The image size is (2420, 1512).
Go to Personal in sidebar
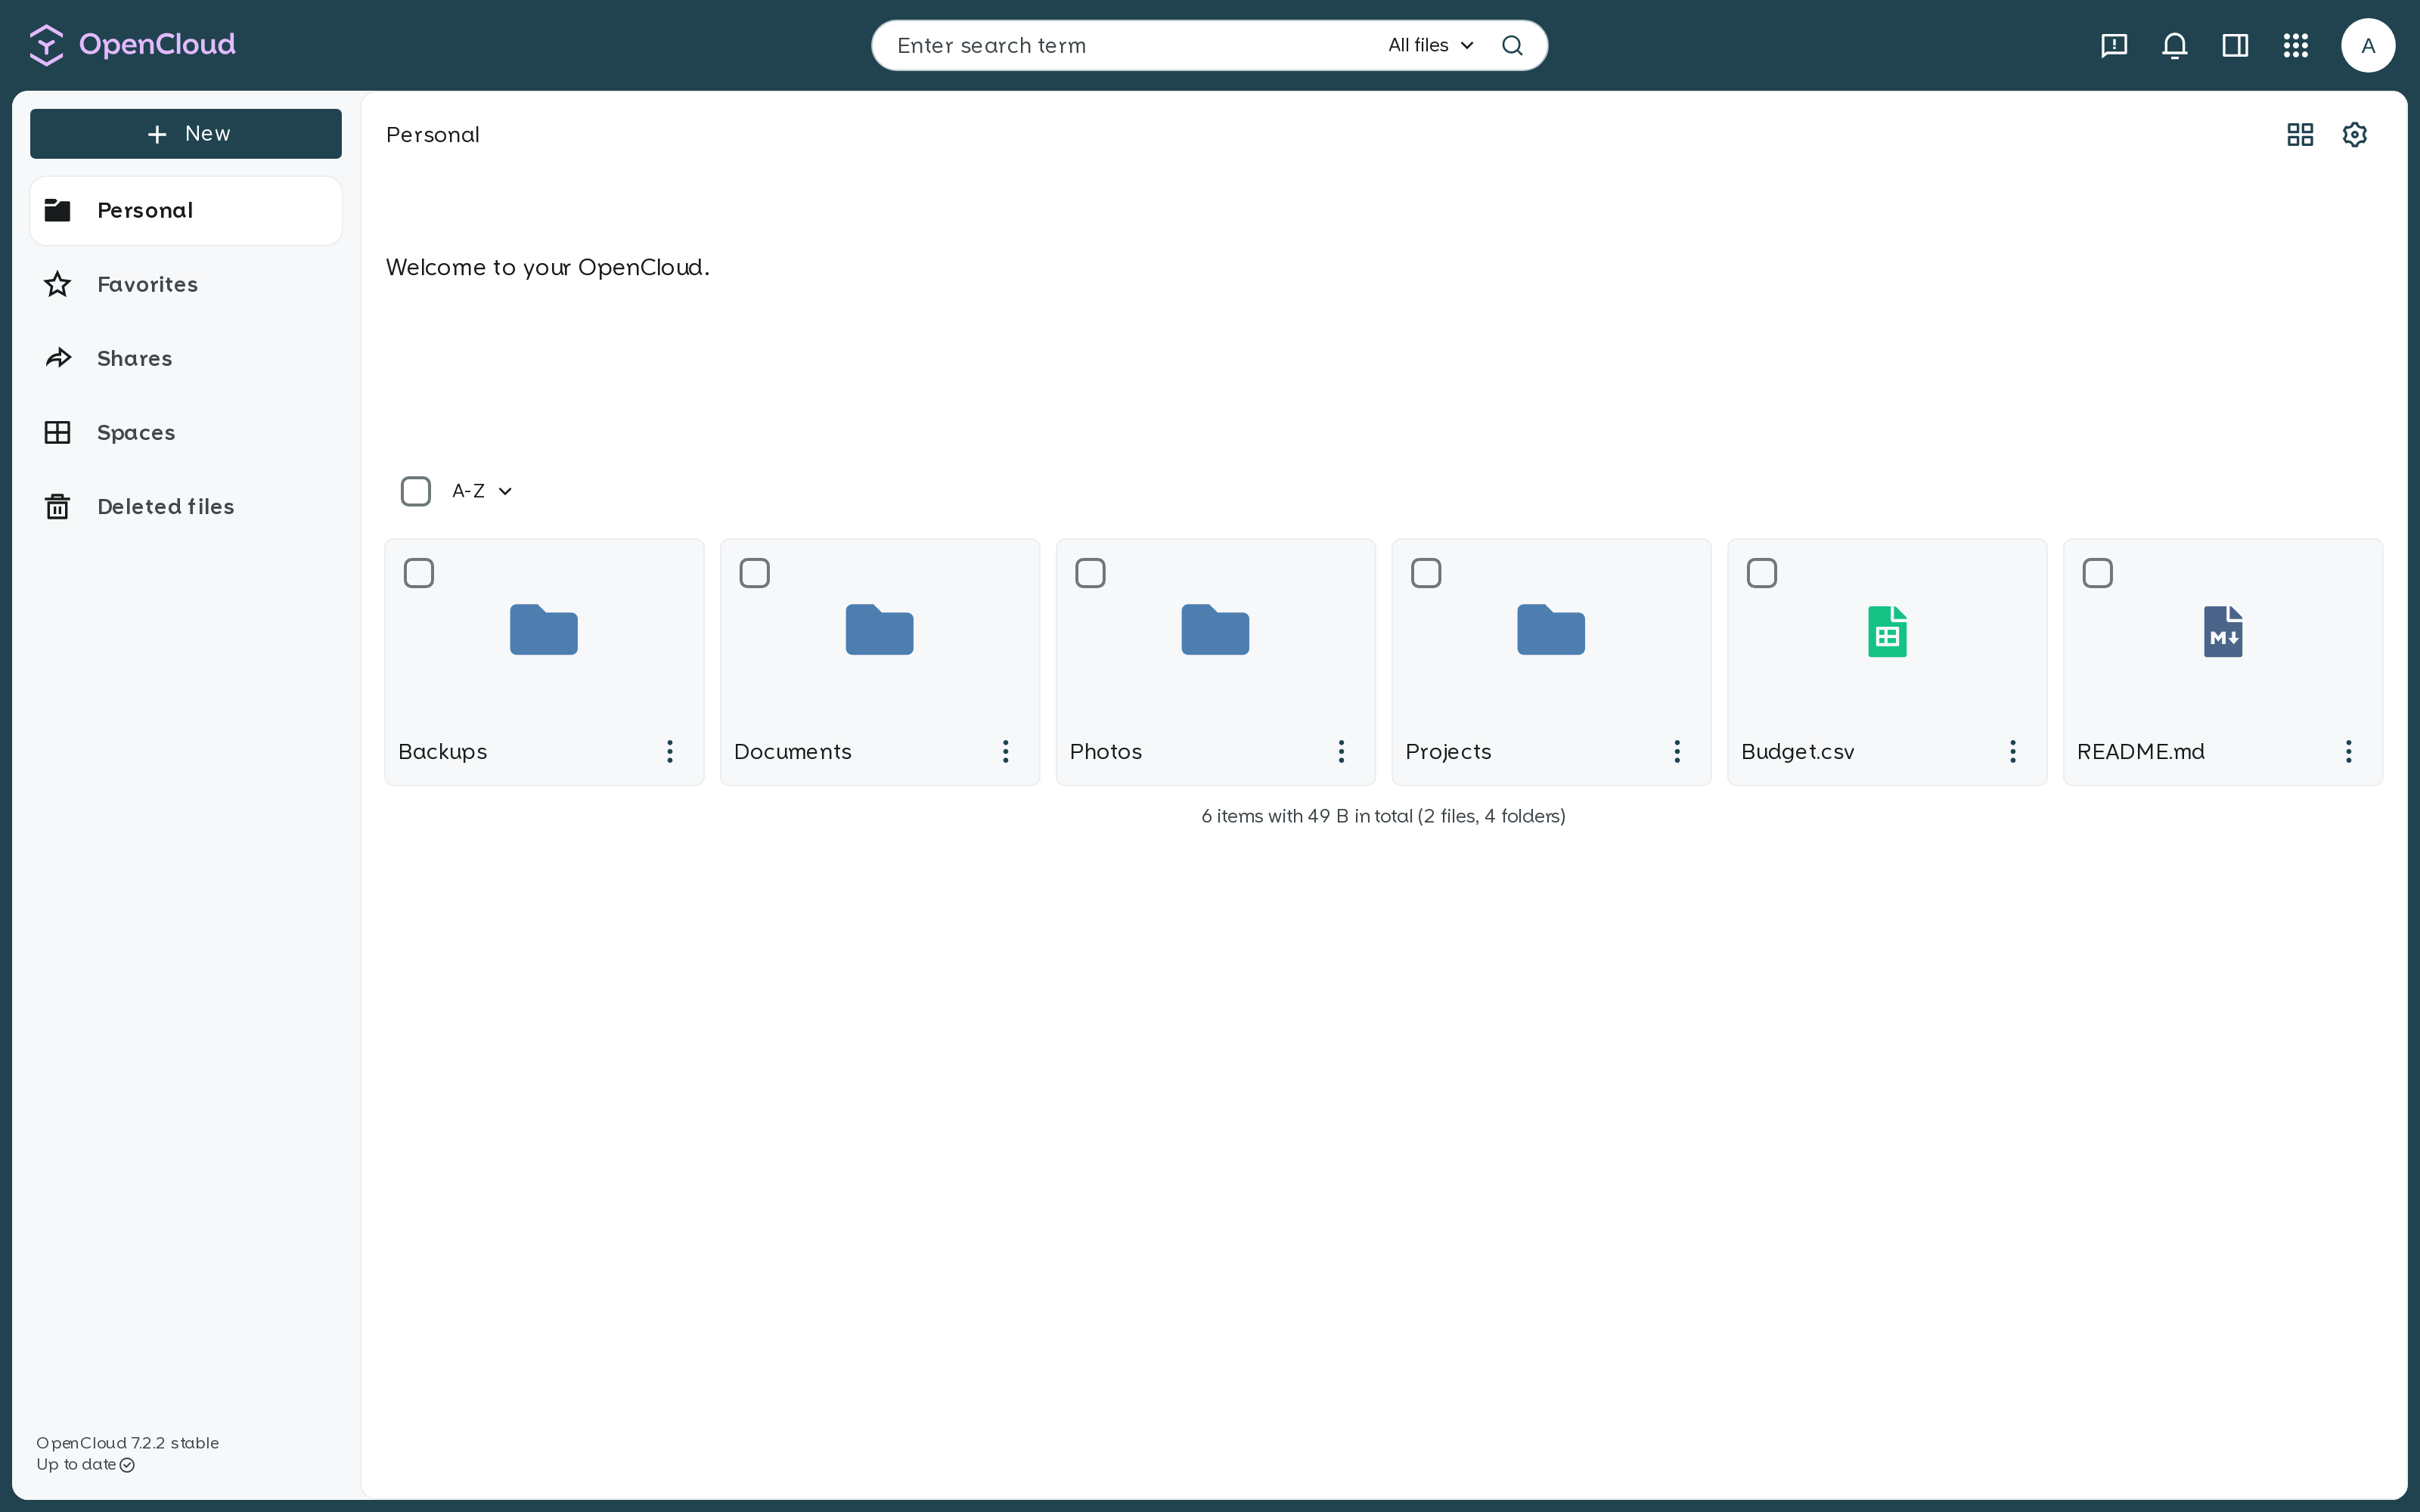pos(186,211)
